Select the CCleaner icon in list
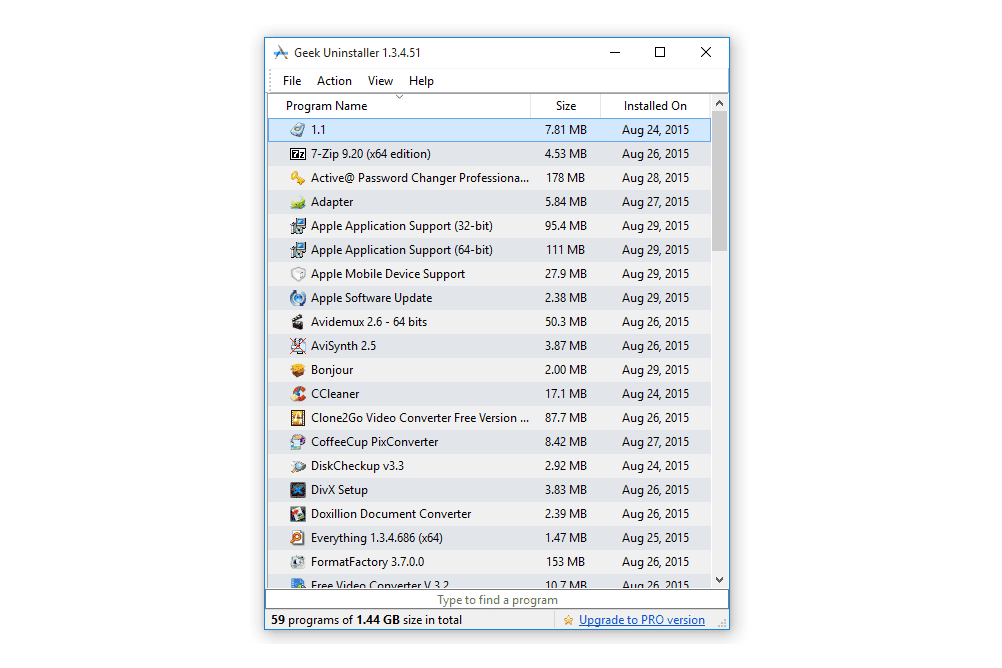This screenshot has height=668, width=1002. 297,394
